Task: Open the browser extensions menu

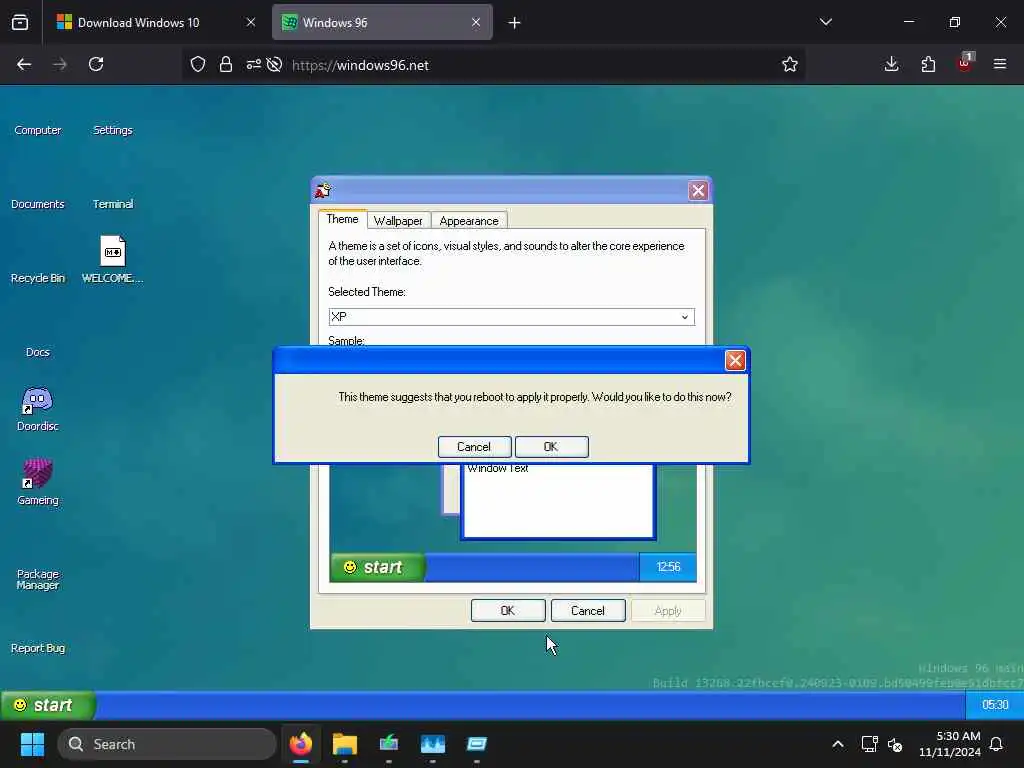Action: point(928,64)
